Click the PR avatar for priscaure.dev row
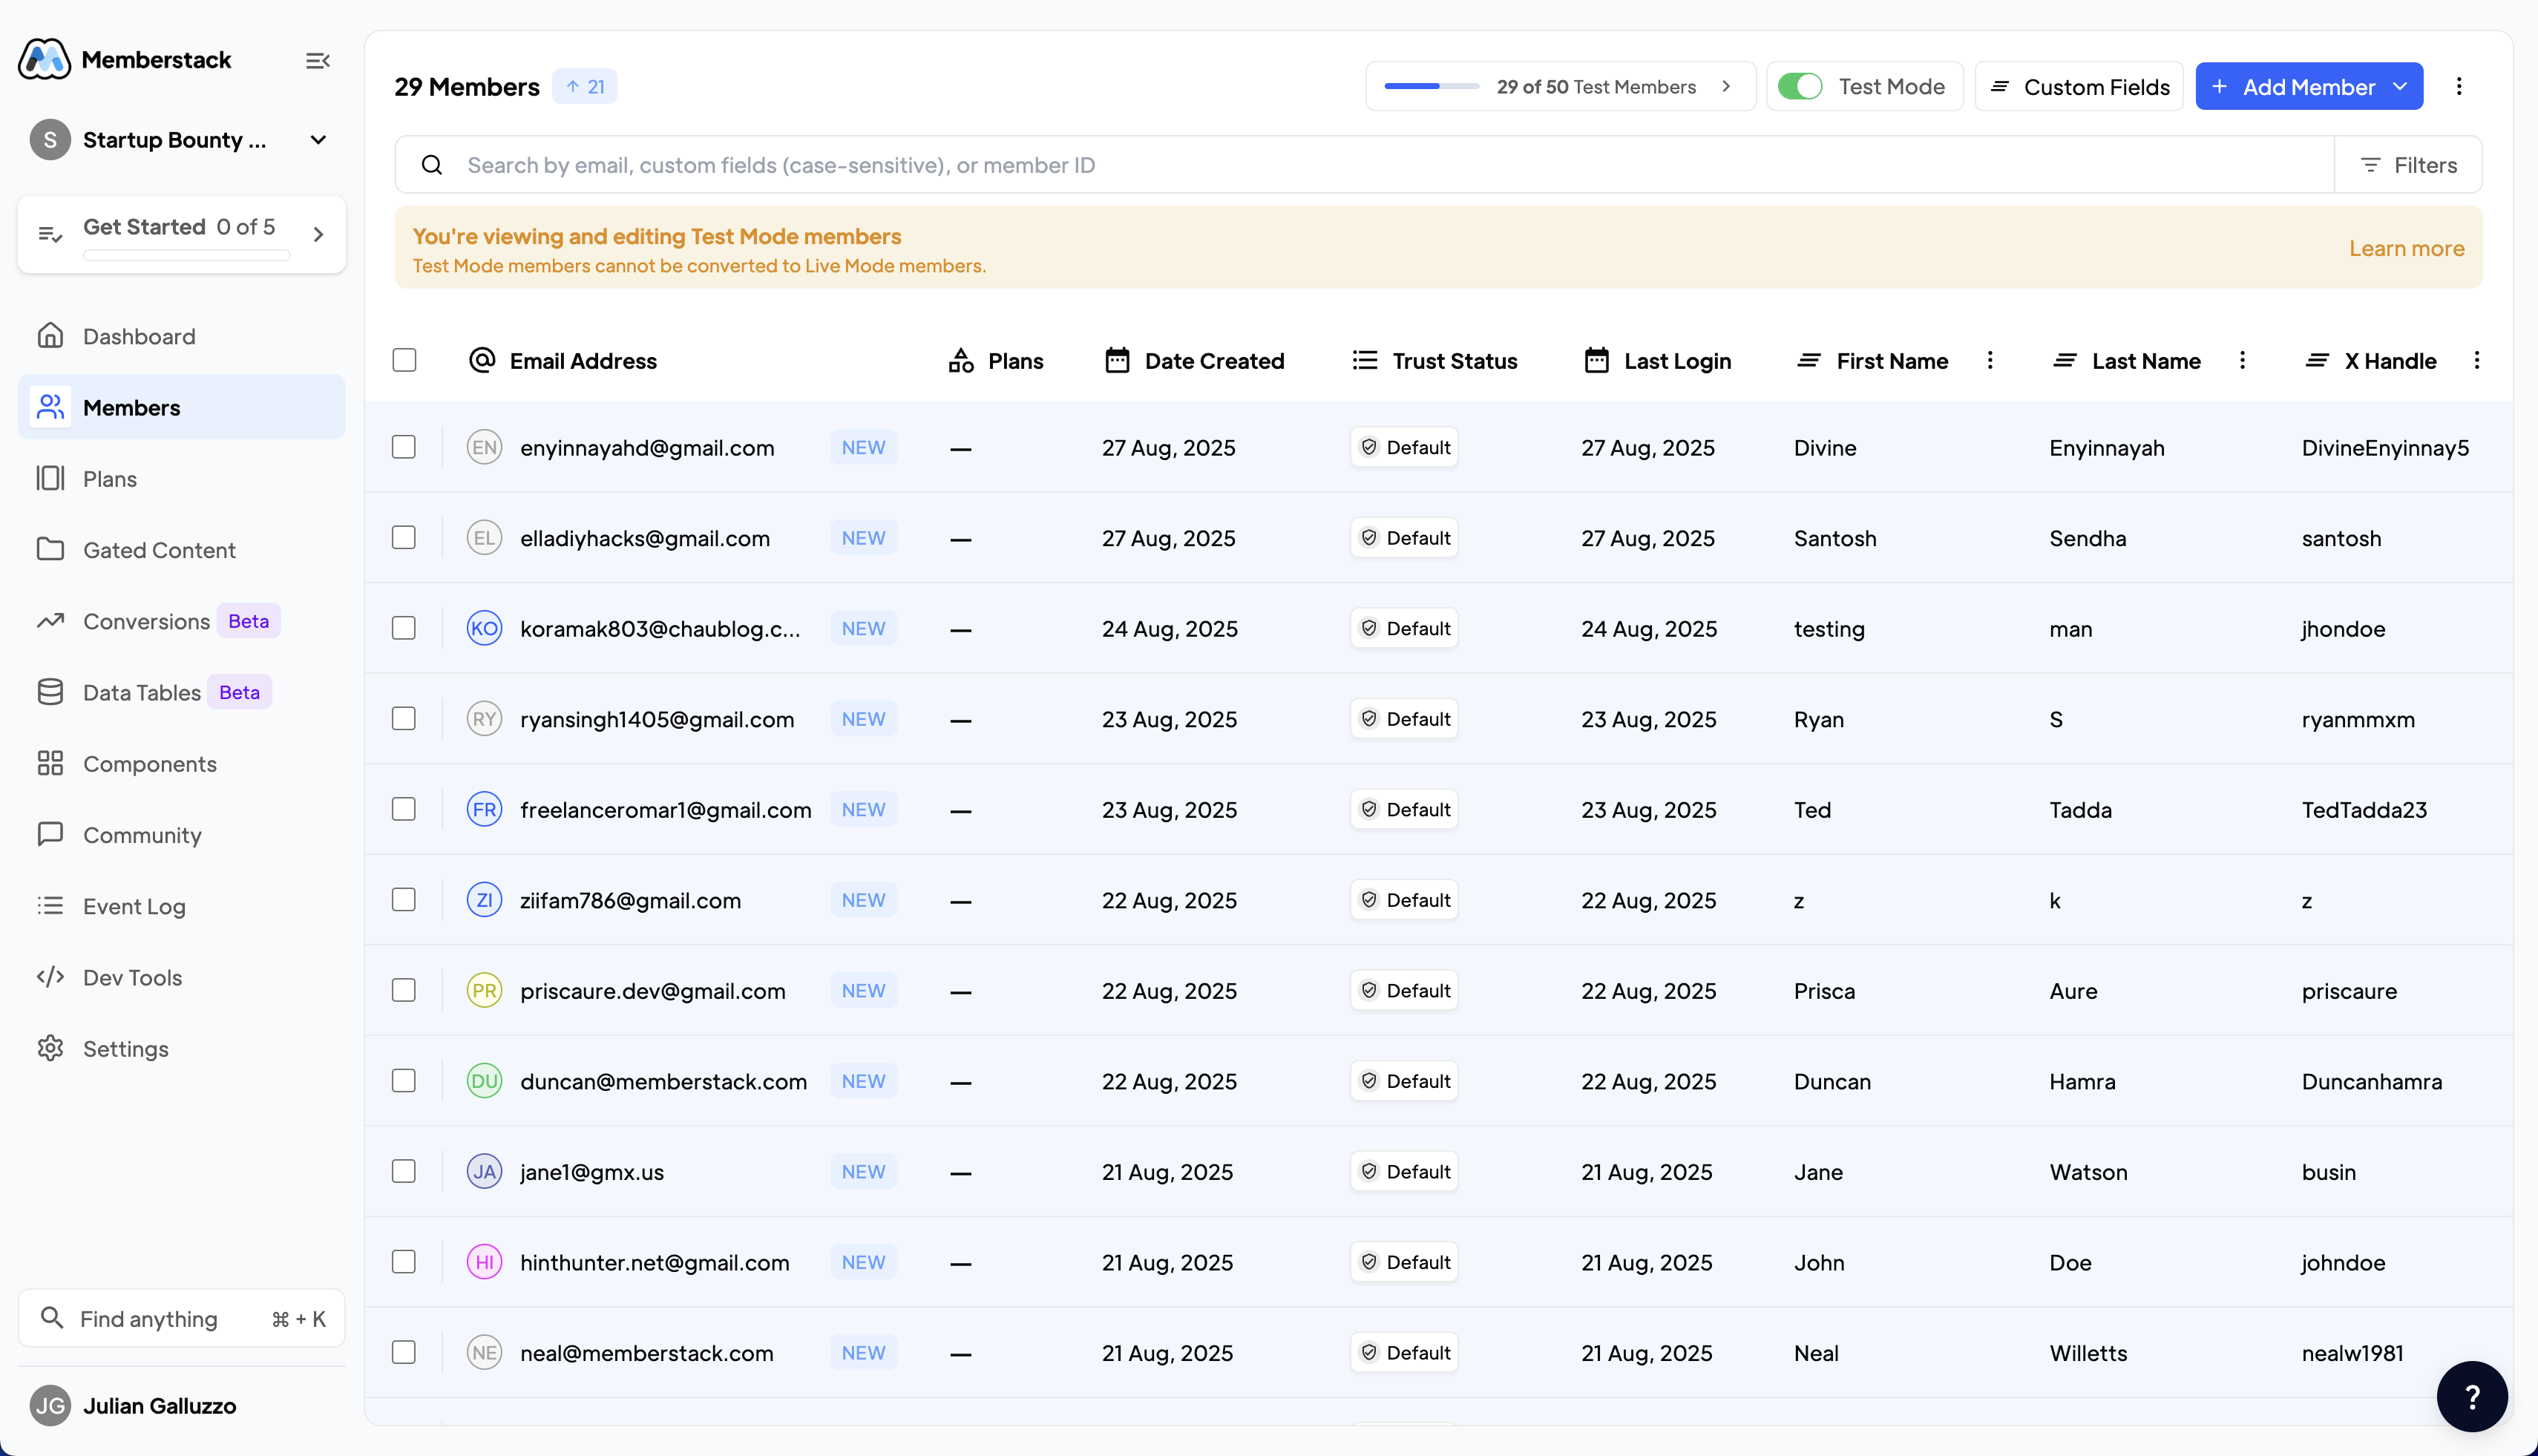Screen dimensions: 2538x1456 tap(485, 991)
